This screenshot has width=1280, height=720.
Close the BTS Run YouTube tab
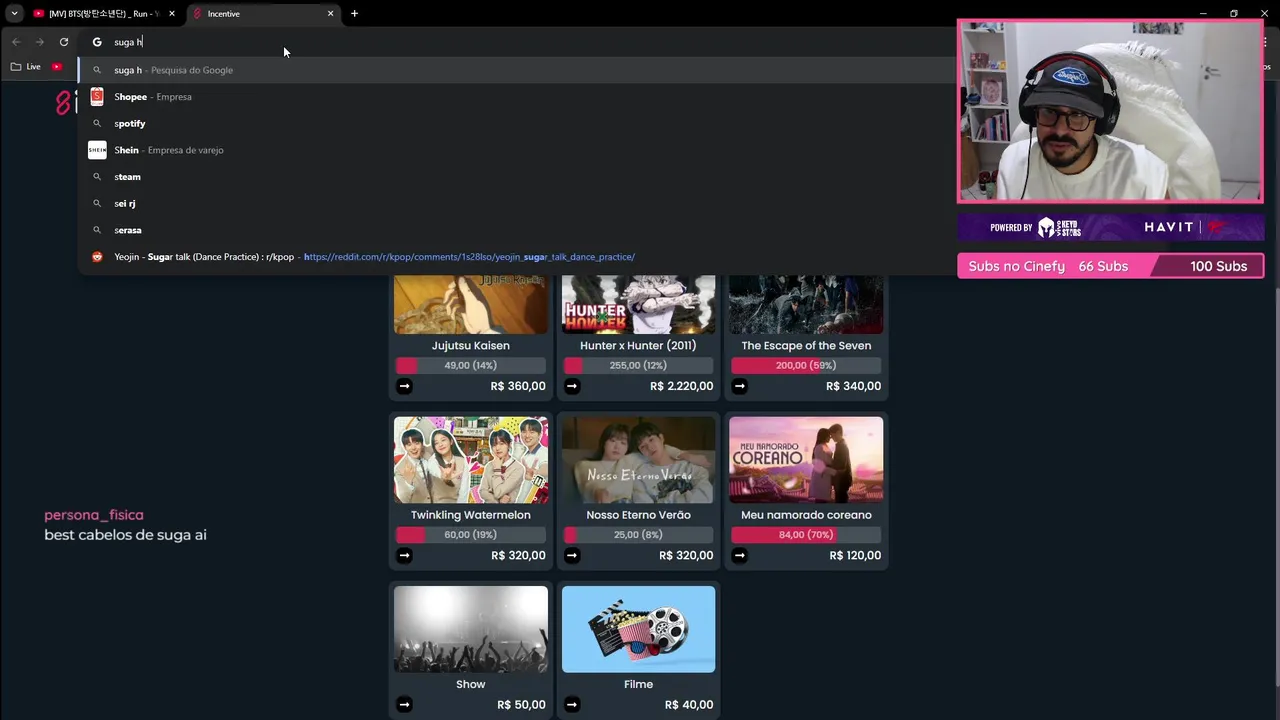coord(172,14)
